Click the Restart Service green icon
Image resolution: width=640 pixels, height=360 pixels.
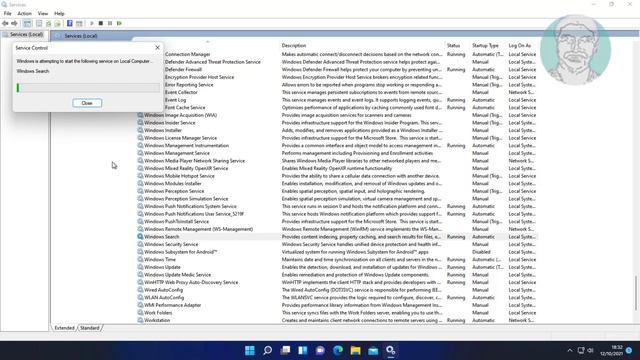[x=119, y=23]
